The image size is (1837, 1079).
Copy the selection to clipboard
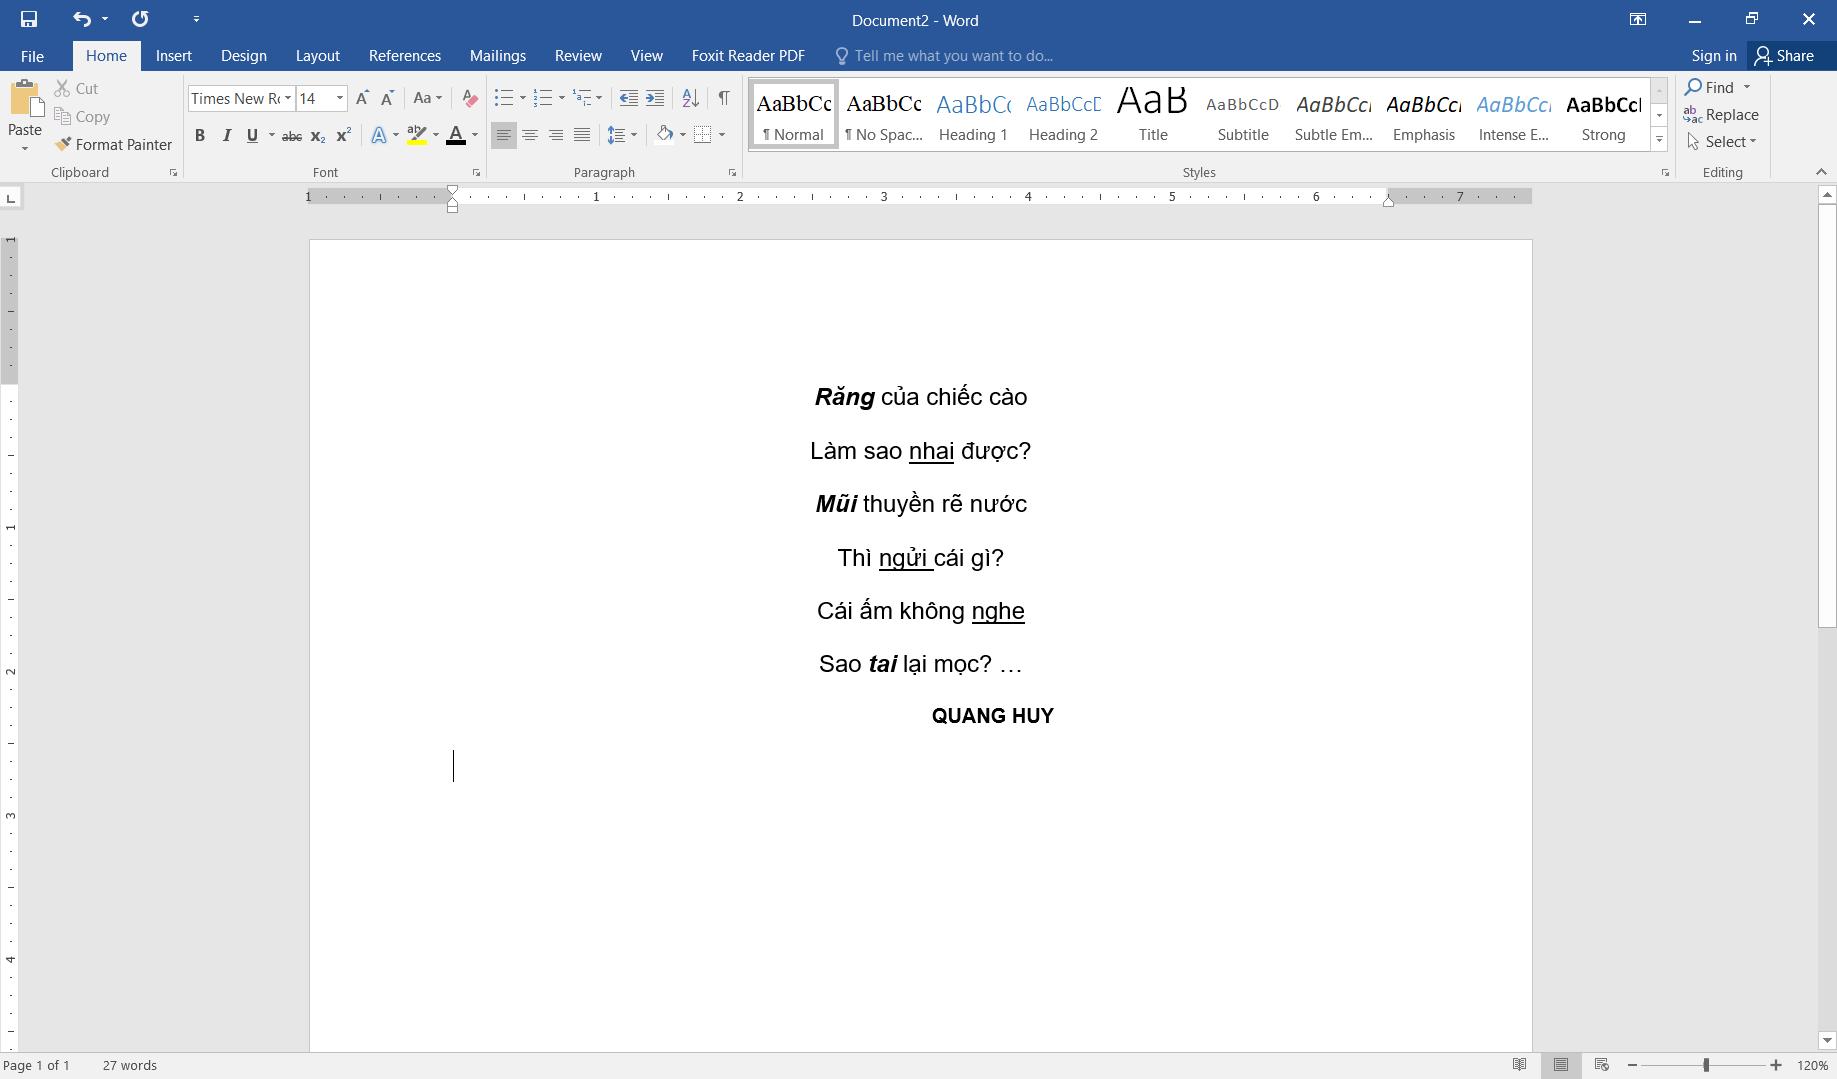pyautogui.click(x=82, y=117)
